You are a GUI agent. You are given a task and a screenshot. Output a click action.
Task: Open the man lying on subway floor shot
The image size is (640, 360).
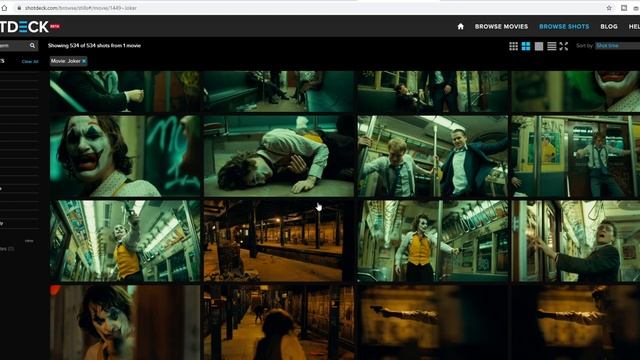coord(279,156)
